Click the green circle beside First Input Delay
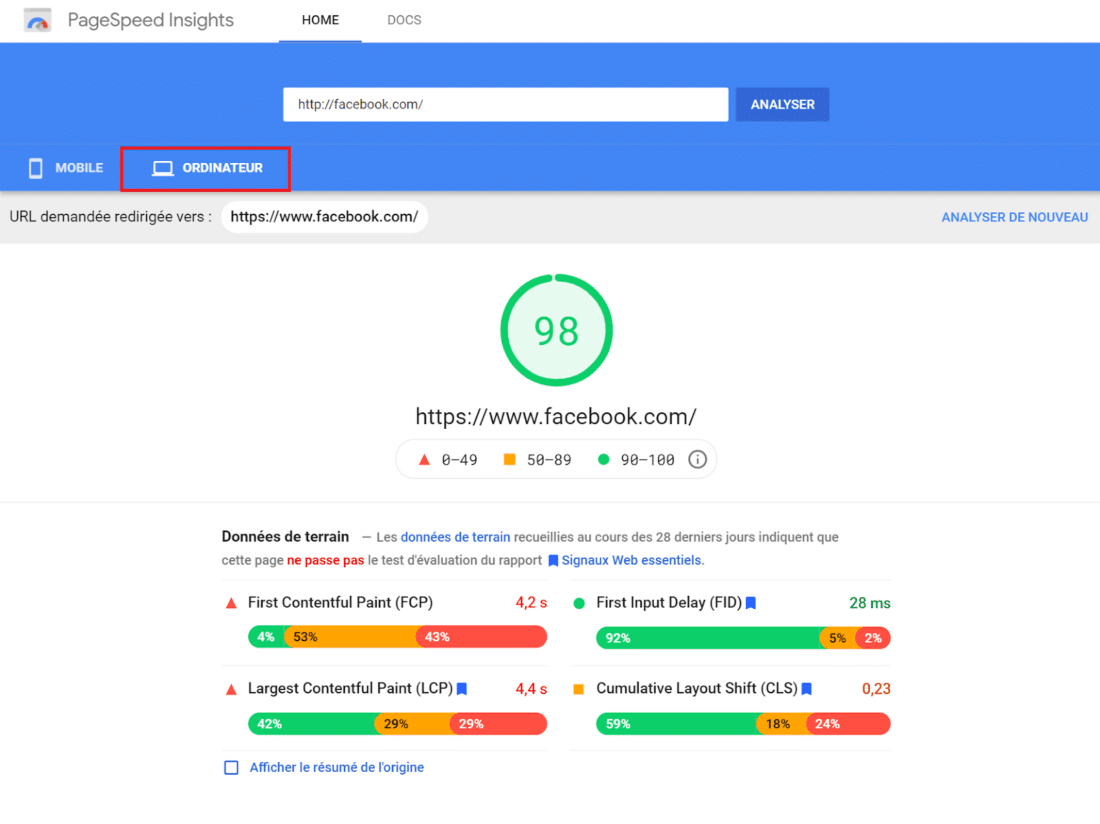Screen dimensions: 1100x824 click(579, 603)
